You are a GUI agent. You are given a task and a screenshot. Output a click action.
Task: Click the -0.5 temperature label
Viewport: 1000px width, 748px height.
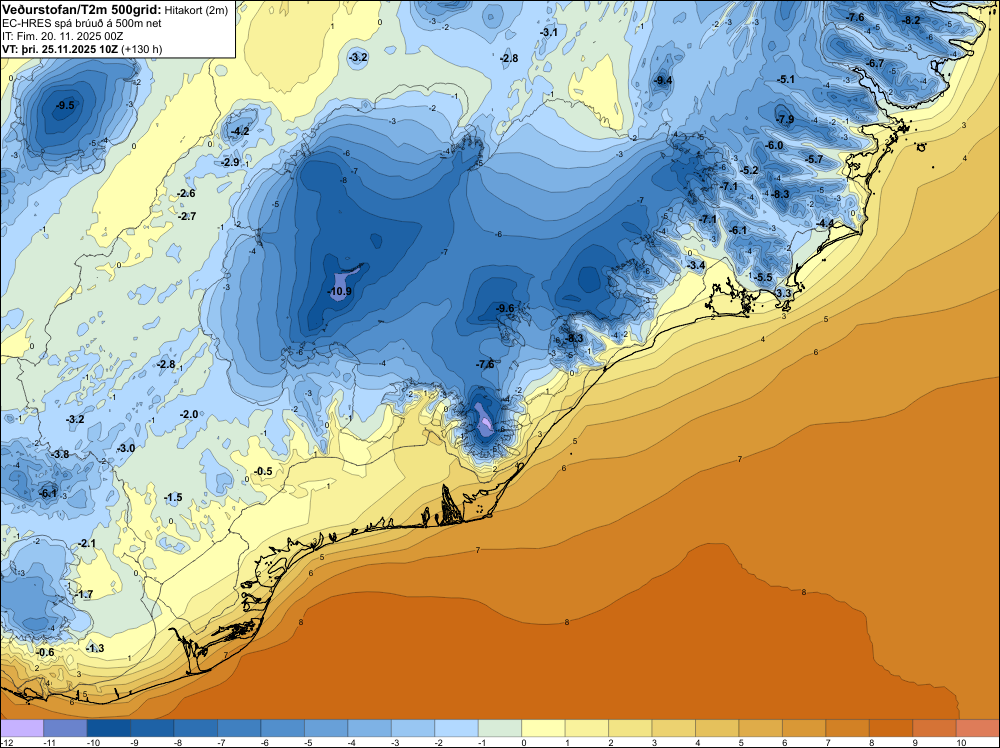point(263,471)
